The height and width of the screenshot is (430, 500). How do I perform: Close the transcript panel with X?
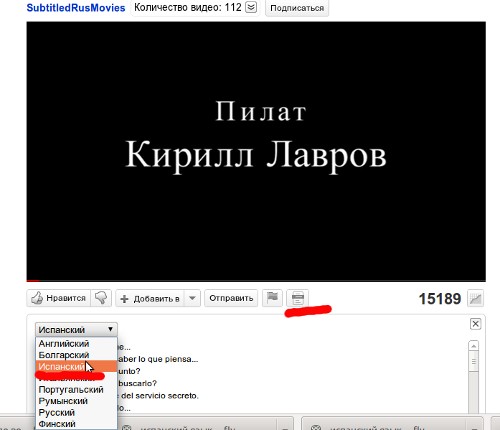point(475,324)
